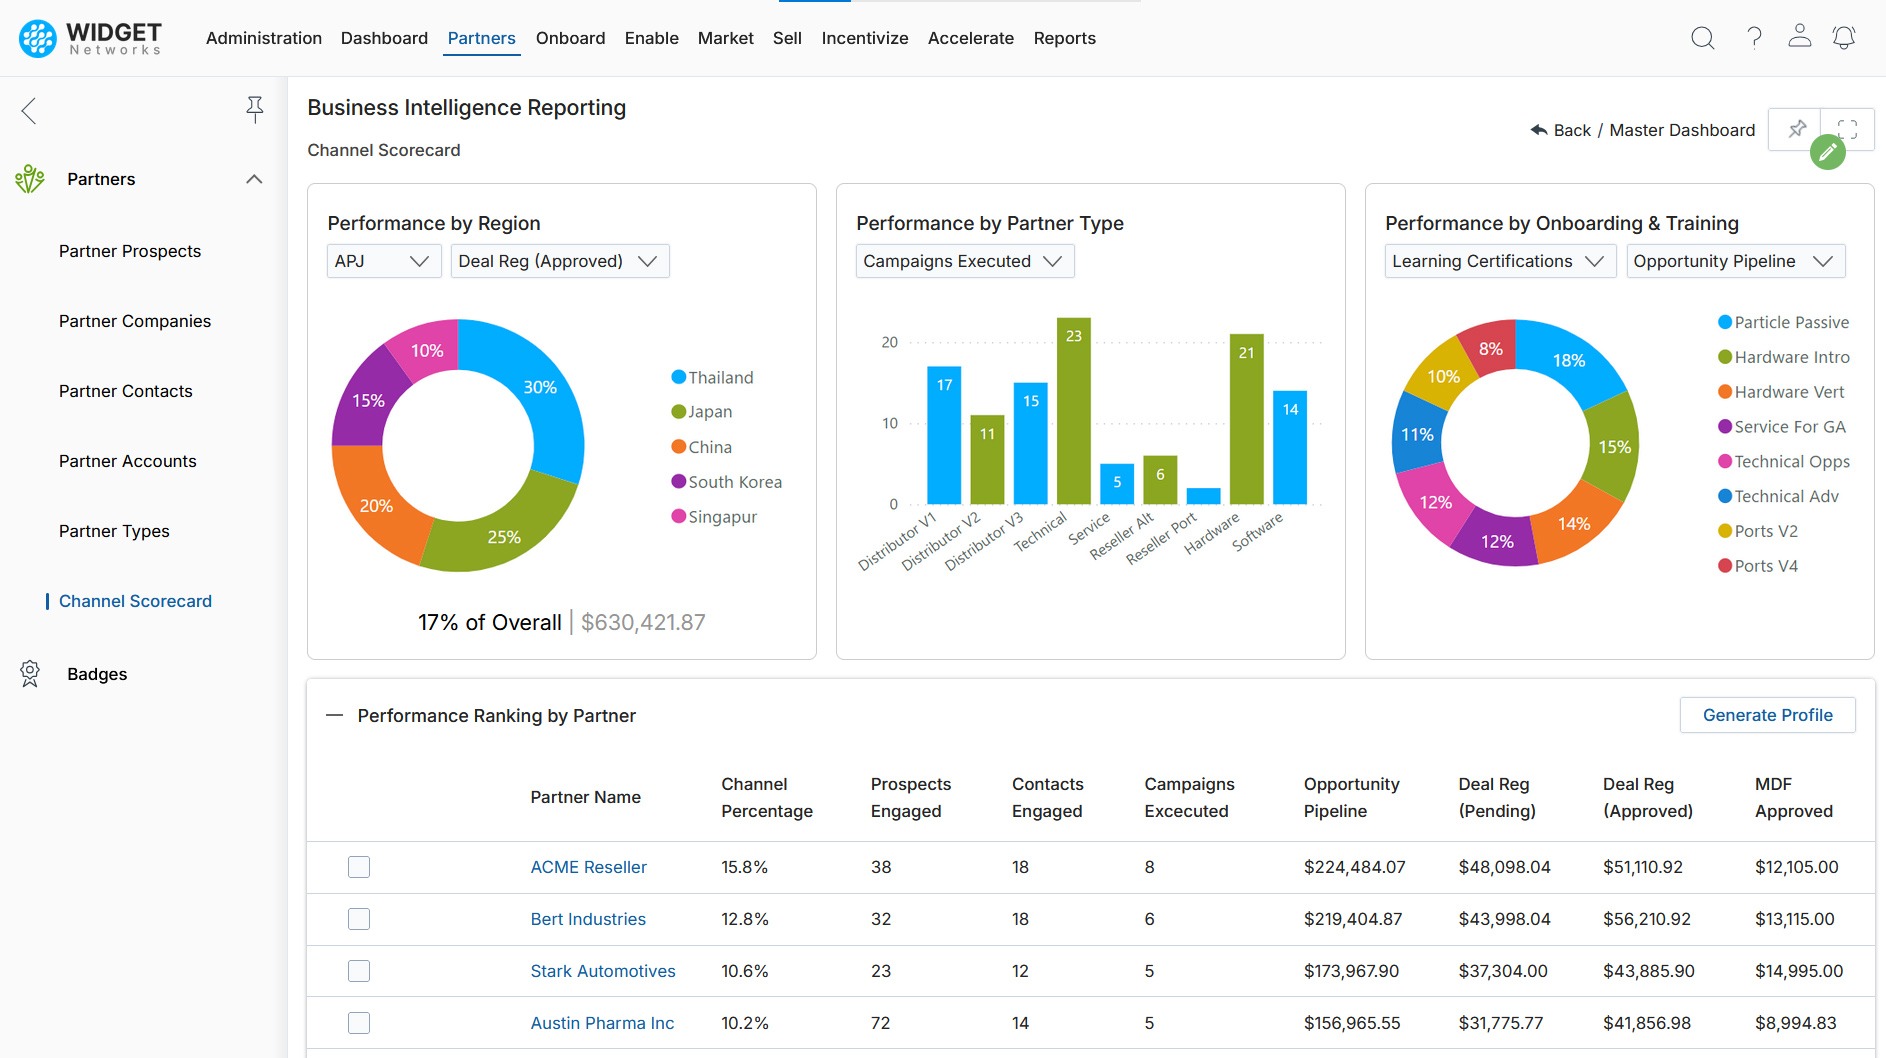Enter fullscreen view of dashboard
1886x1058 pixels.
(1847, 129)
